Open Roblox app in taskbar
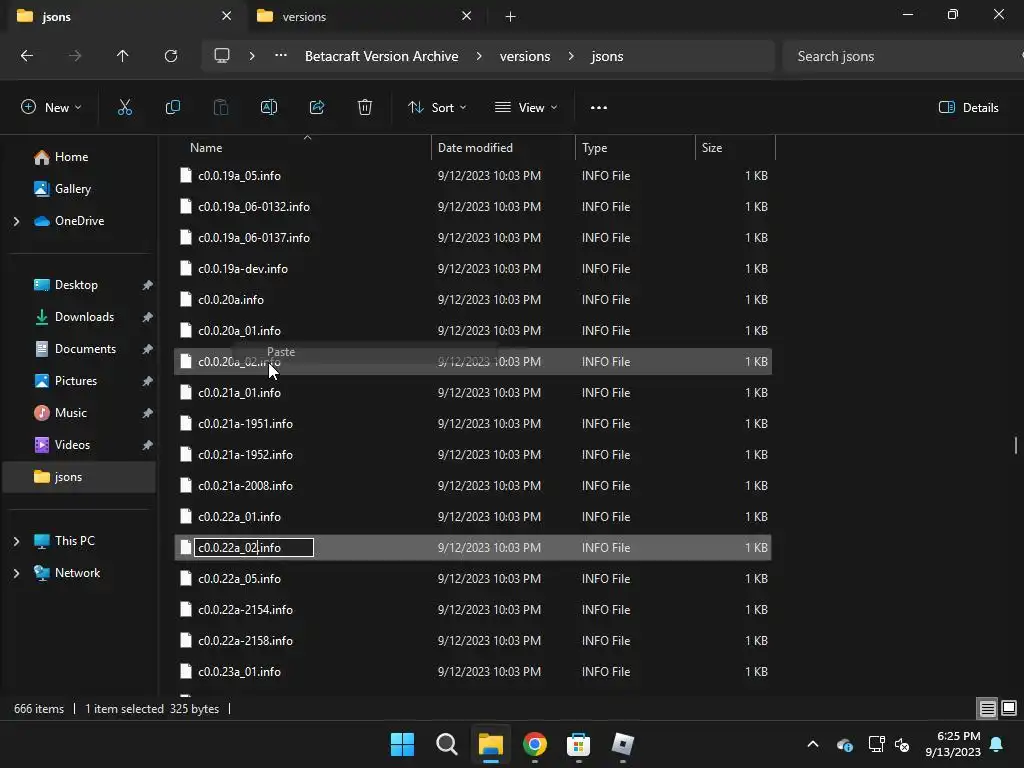This screenshot has height=768, width=1024. pyautogui.click(x=622, y=744)
